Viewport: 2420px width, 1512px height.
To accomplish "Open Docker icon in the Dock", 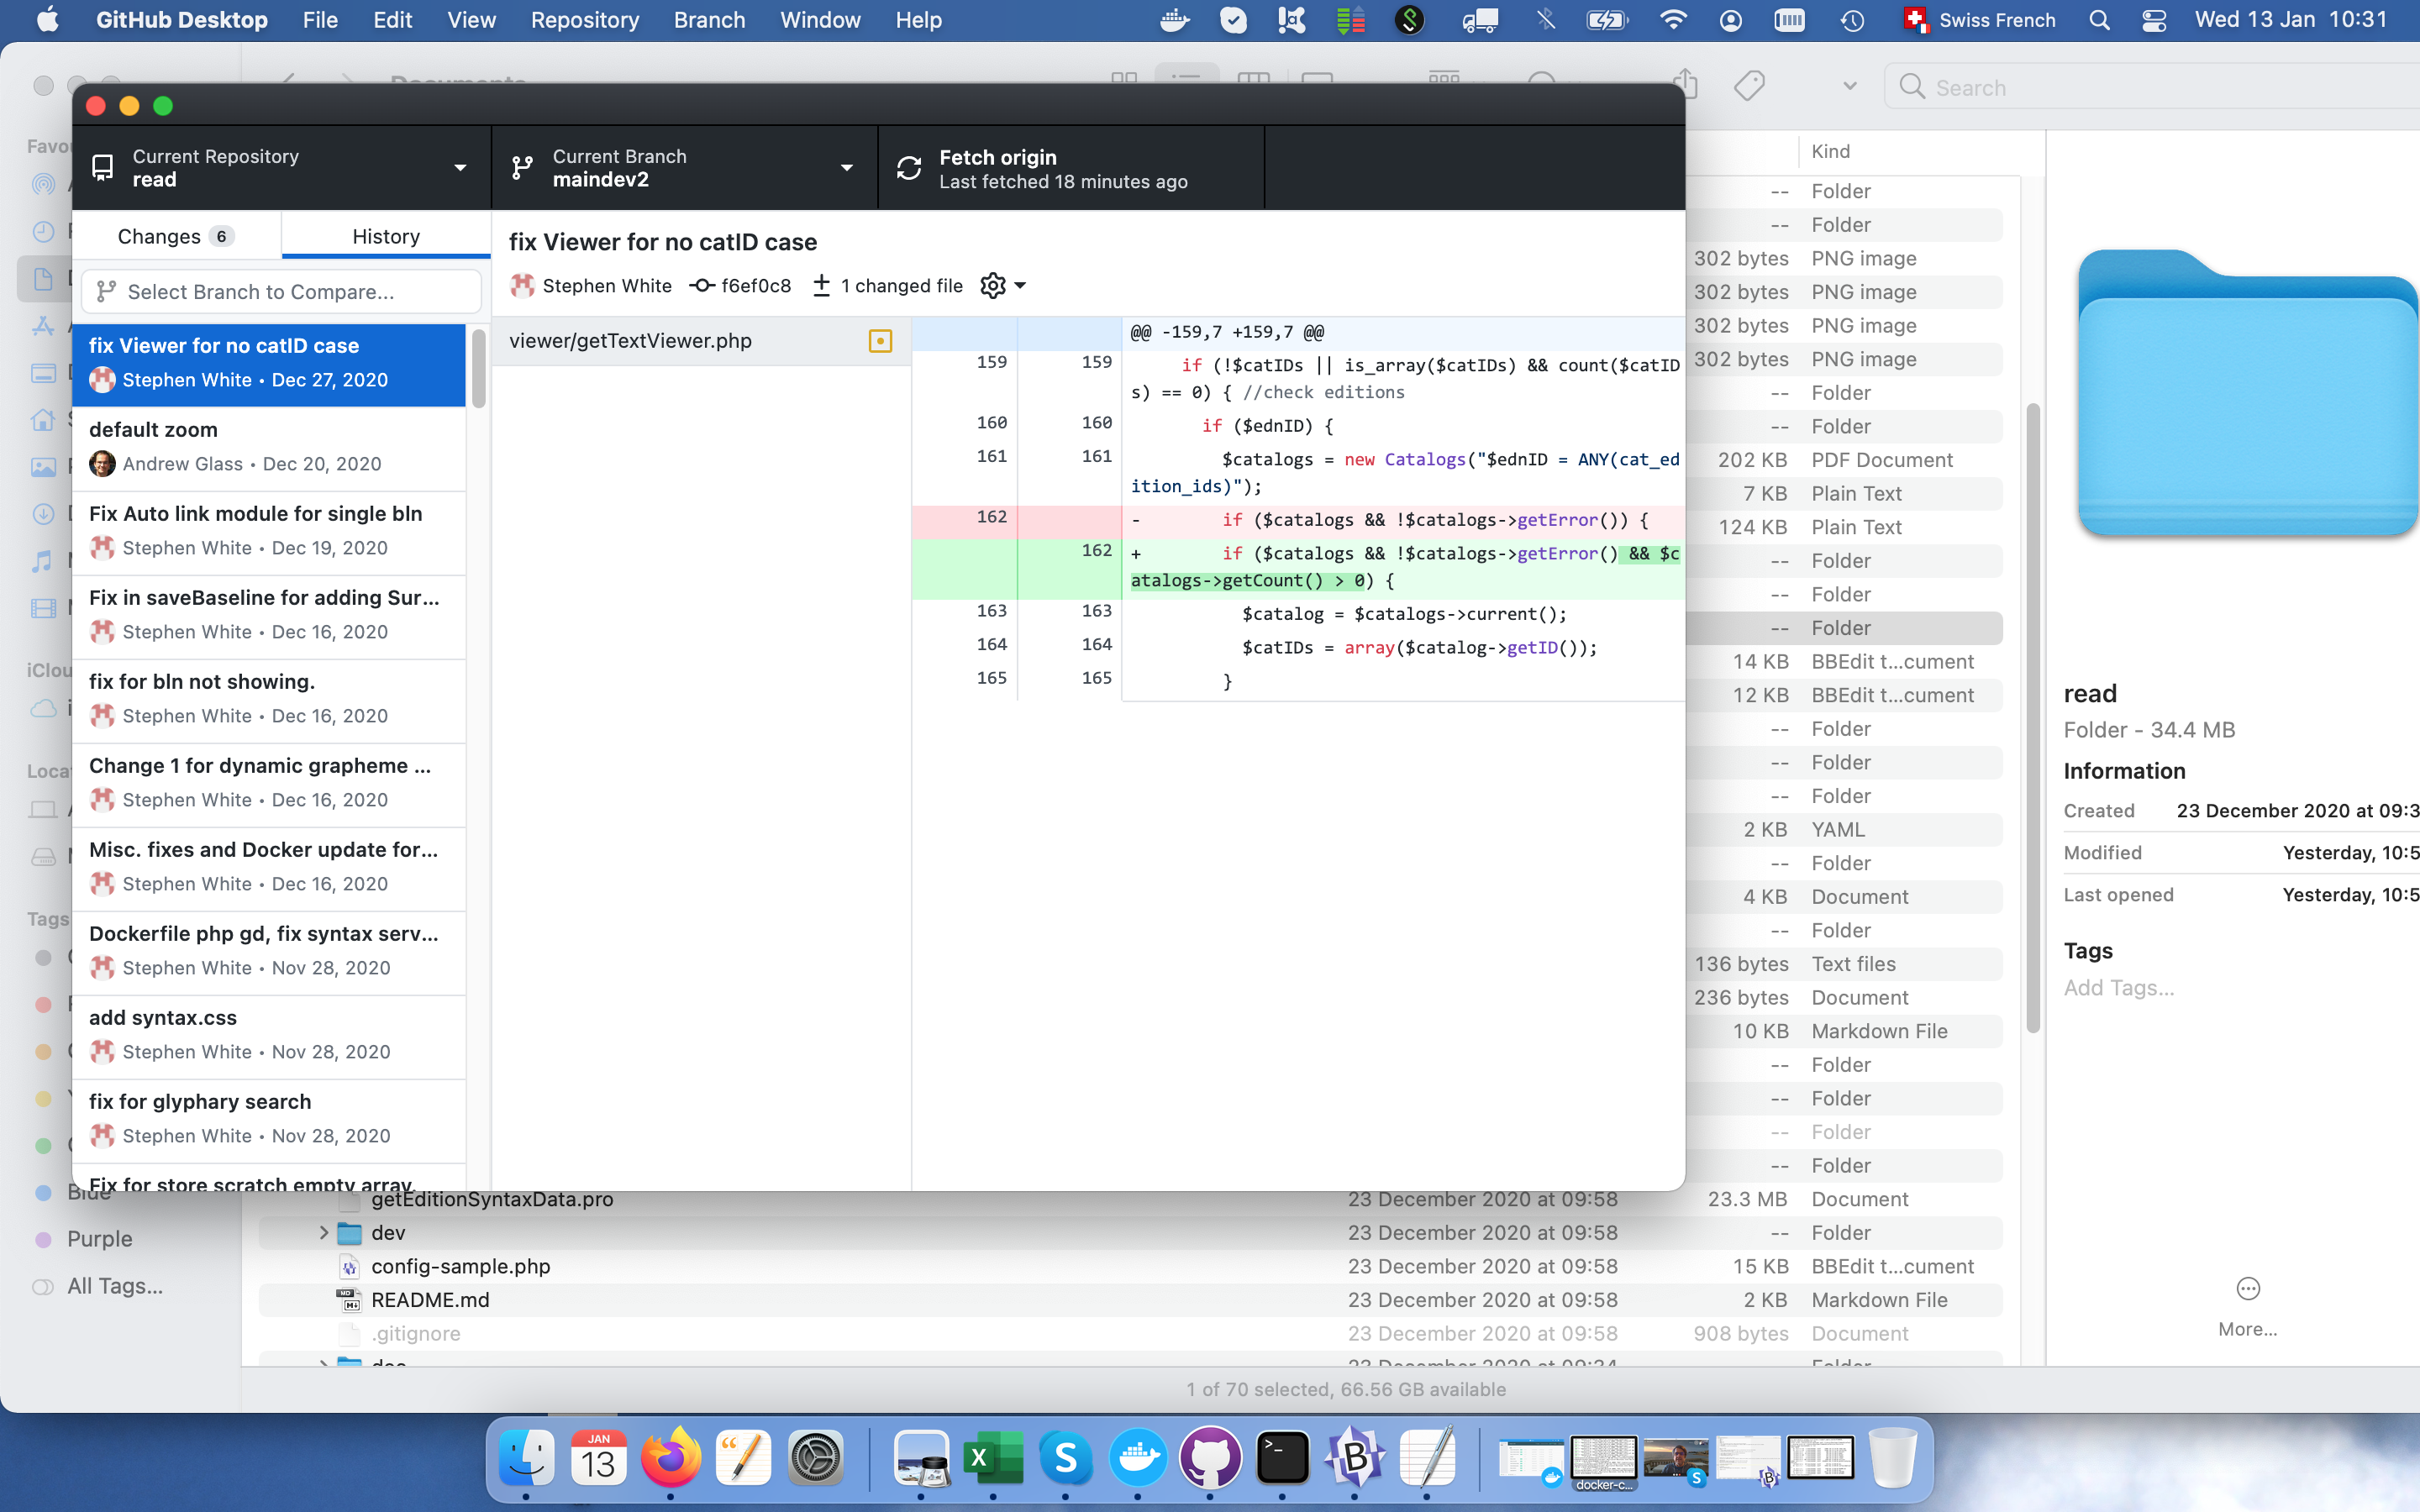I will (1138, 1458).
